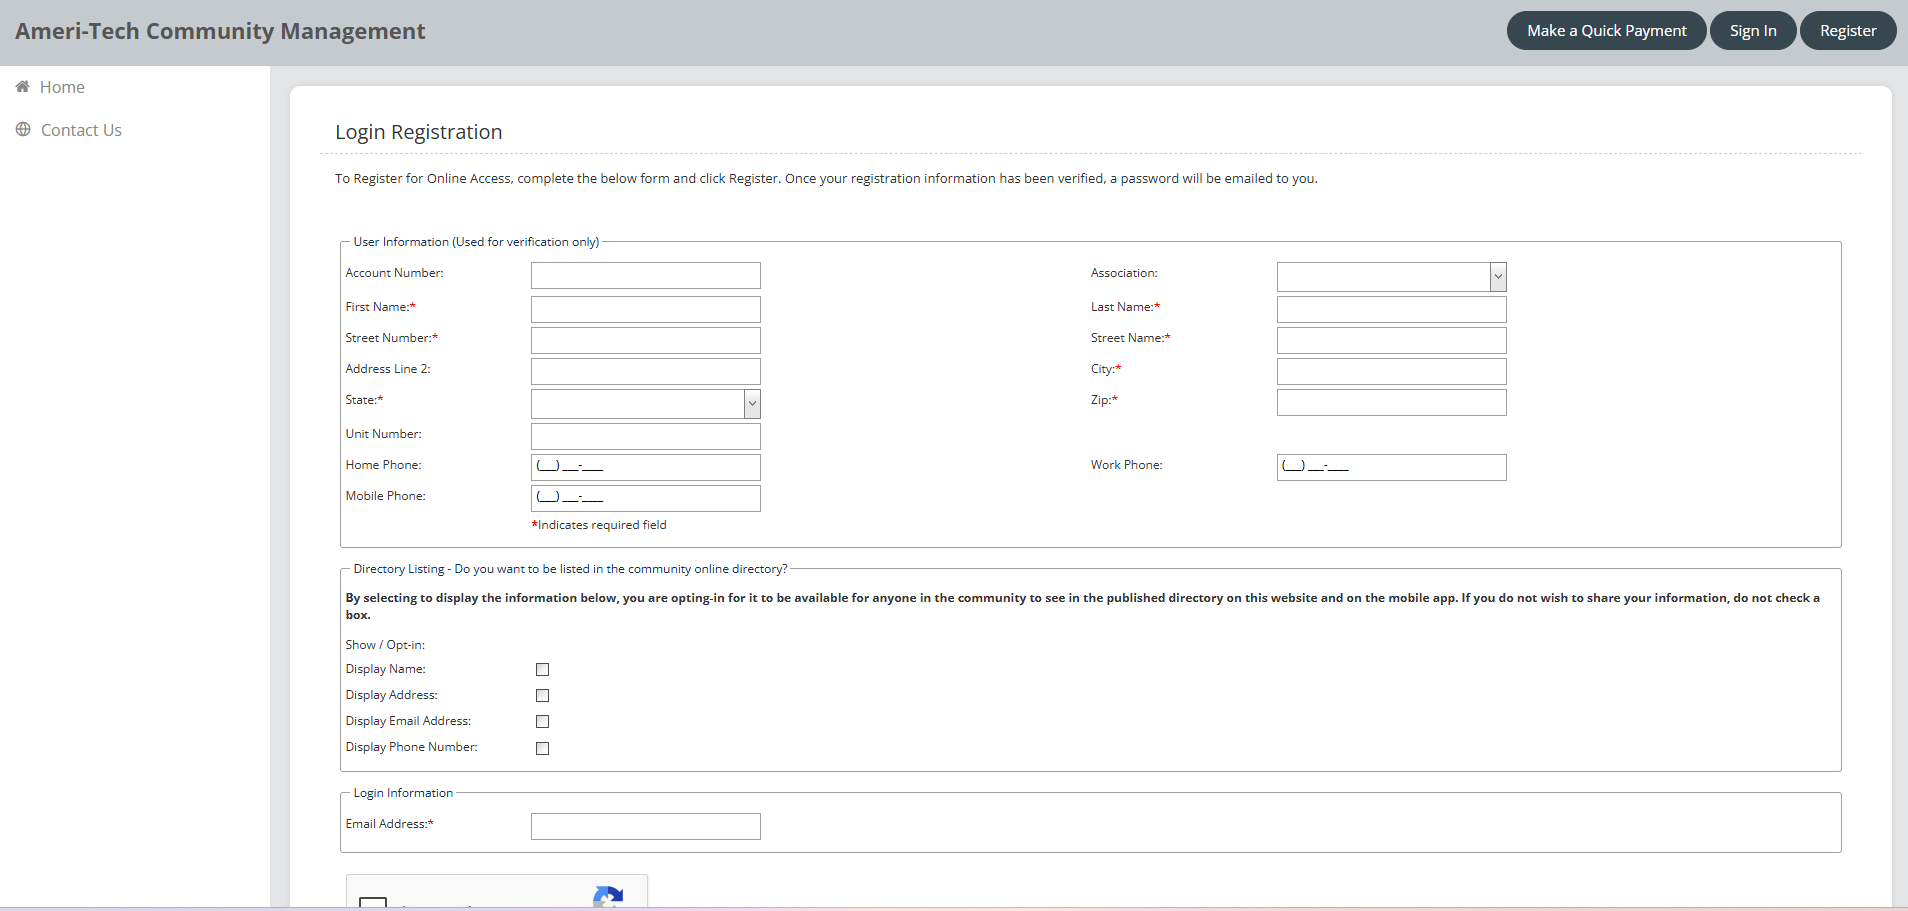Click the First Name field
The height and width of the screenshot is (911, 1908).
644,309
